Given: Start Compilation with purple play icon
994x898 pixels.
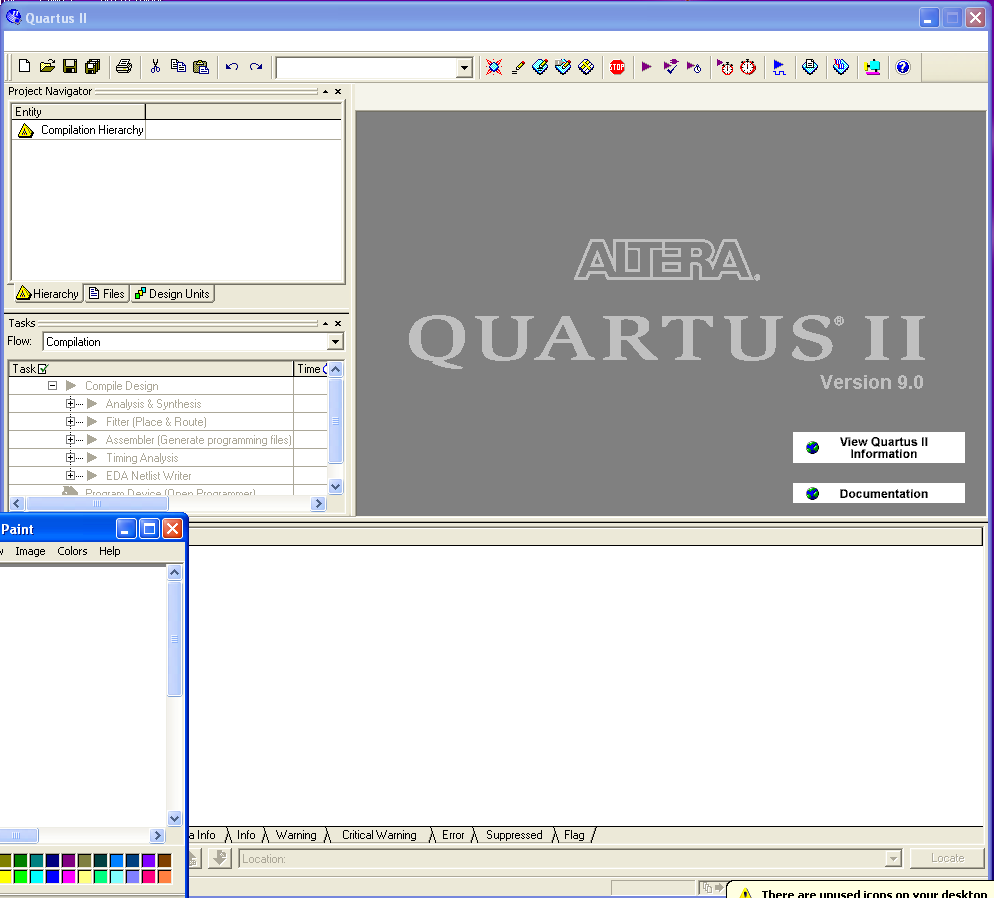Looking at the screenshot, I should (646, 67).
